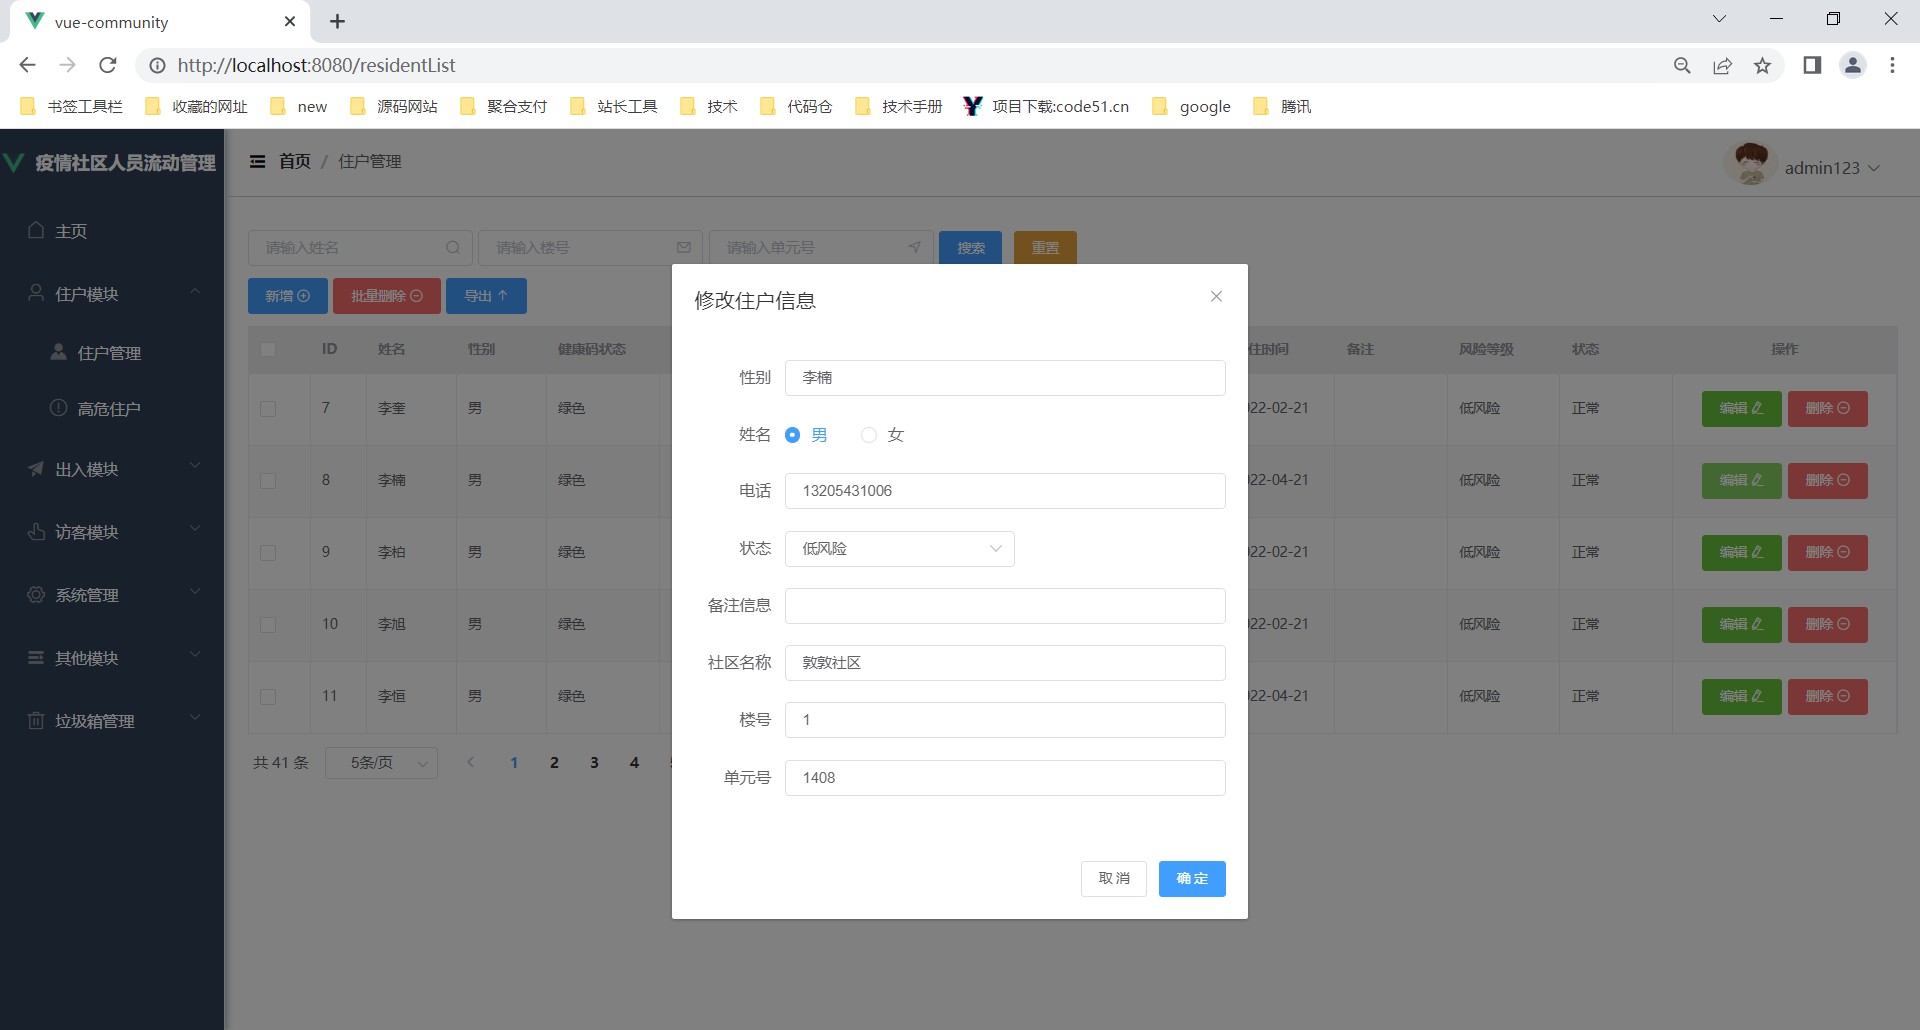The height and width of the screenshot is (1030, 1920).
Task: Click the empty 备注信息 input field
Action: point(1005,606)
